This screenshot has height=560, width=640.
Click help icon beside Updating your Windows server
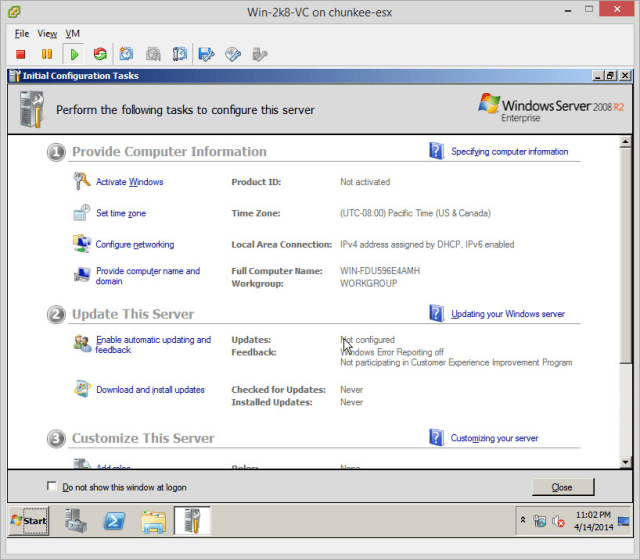click(436, 313)
